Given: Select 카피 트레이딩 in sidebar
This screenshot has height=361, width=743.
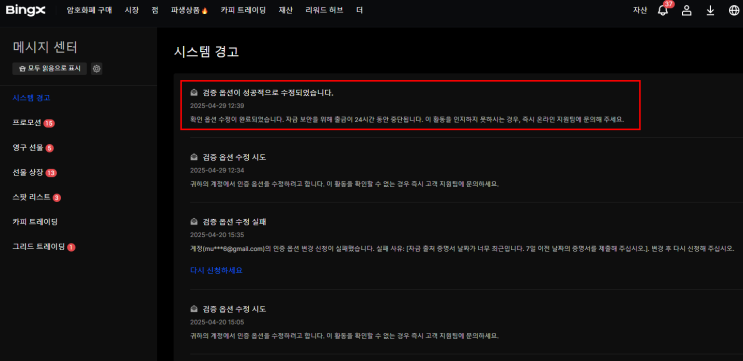Looking at the screenshot, I should [36, 222].
